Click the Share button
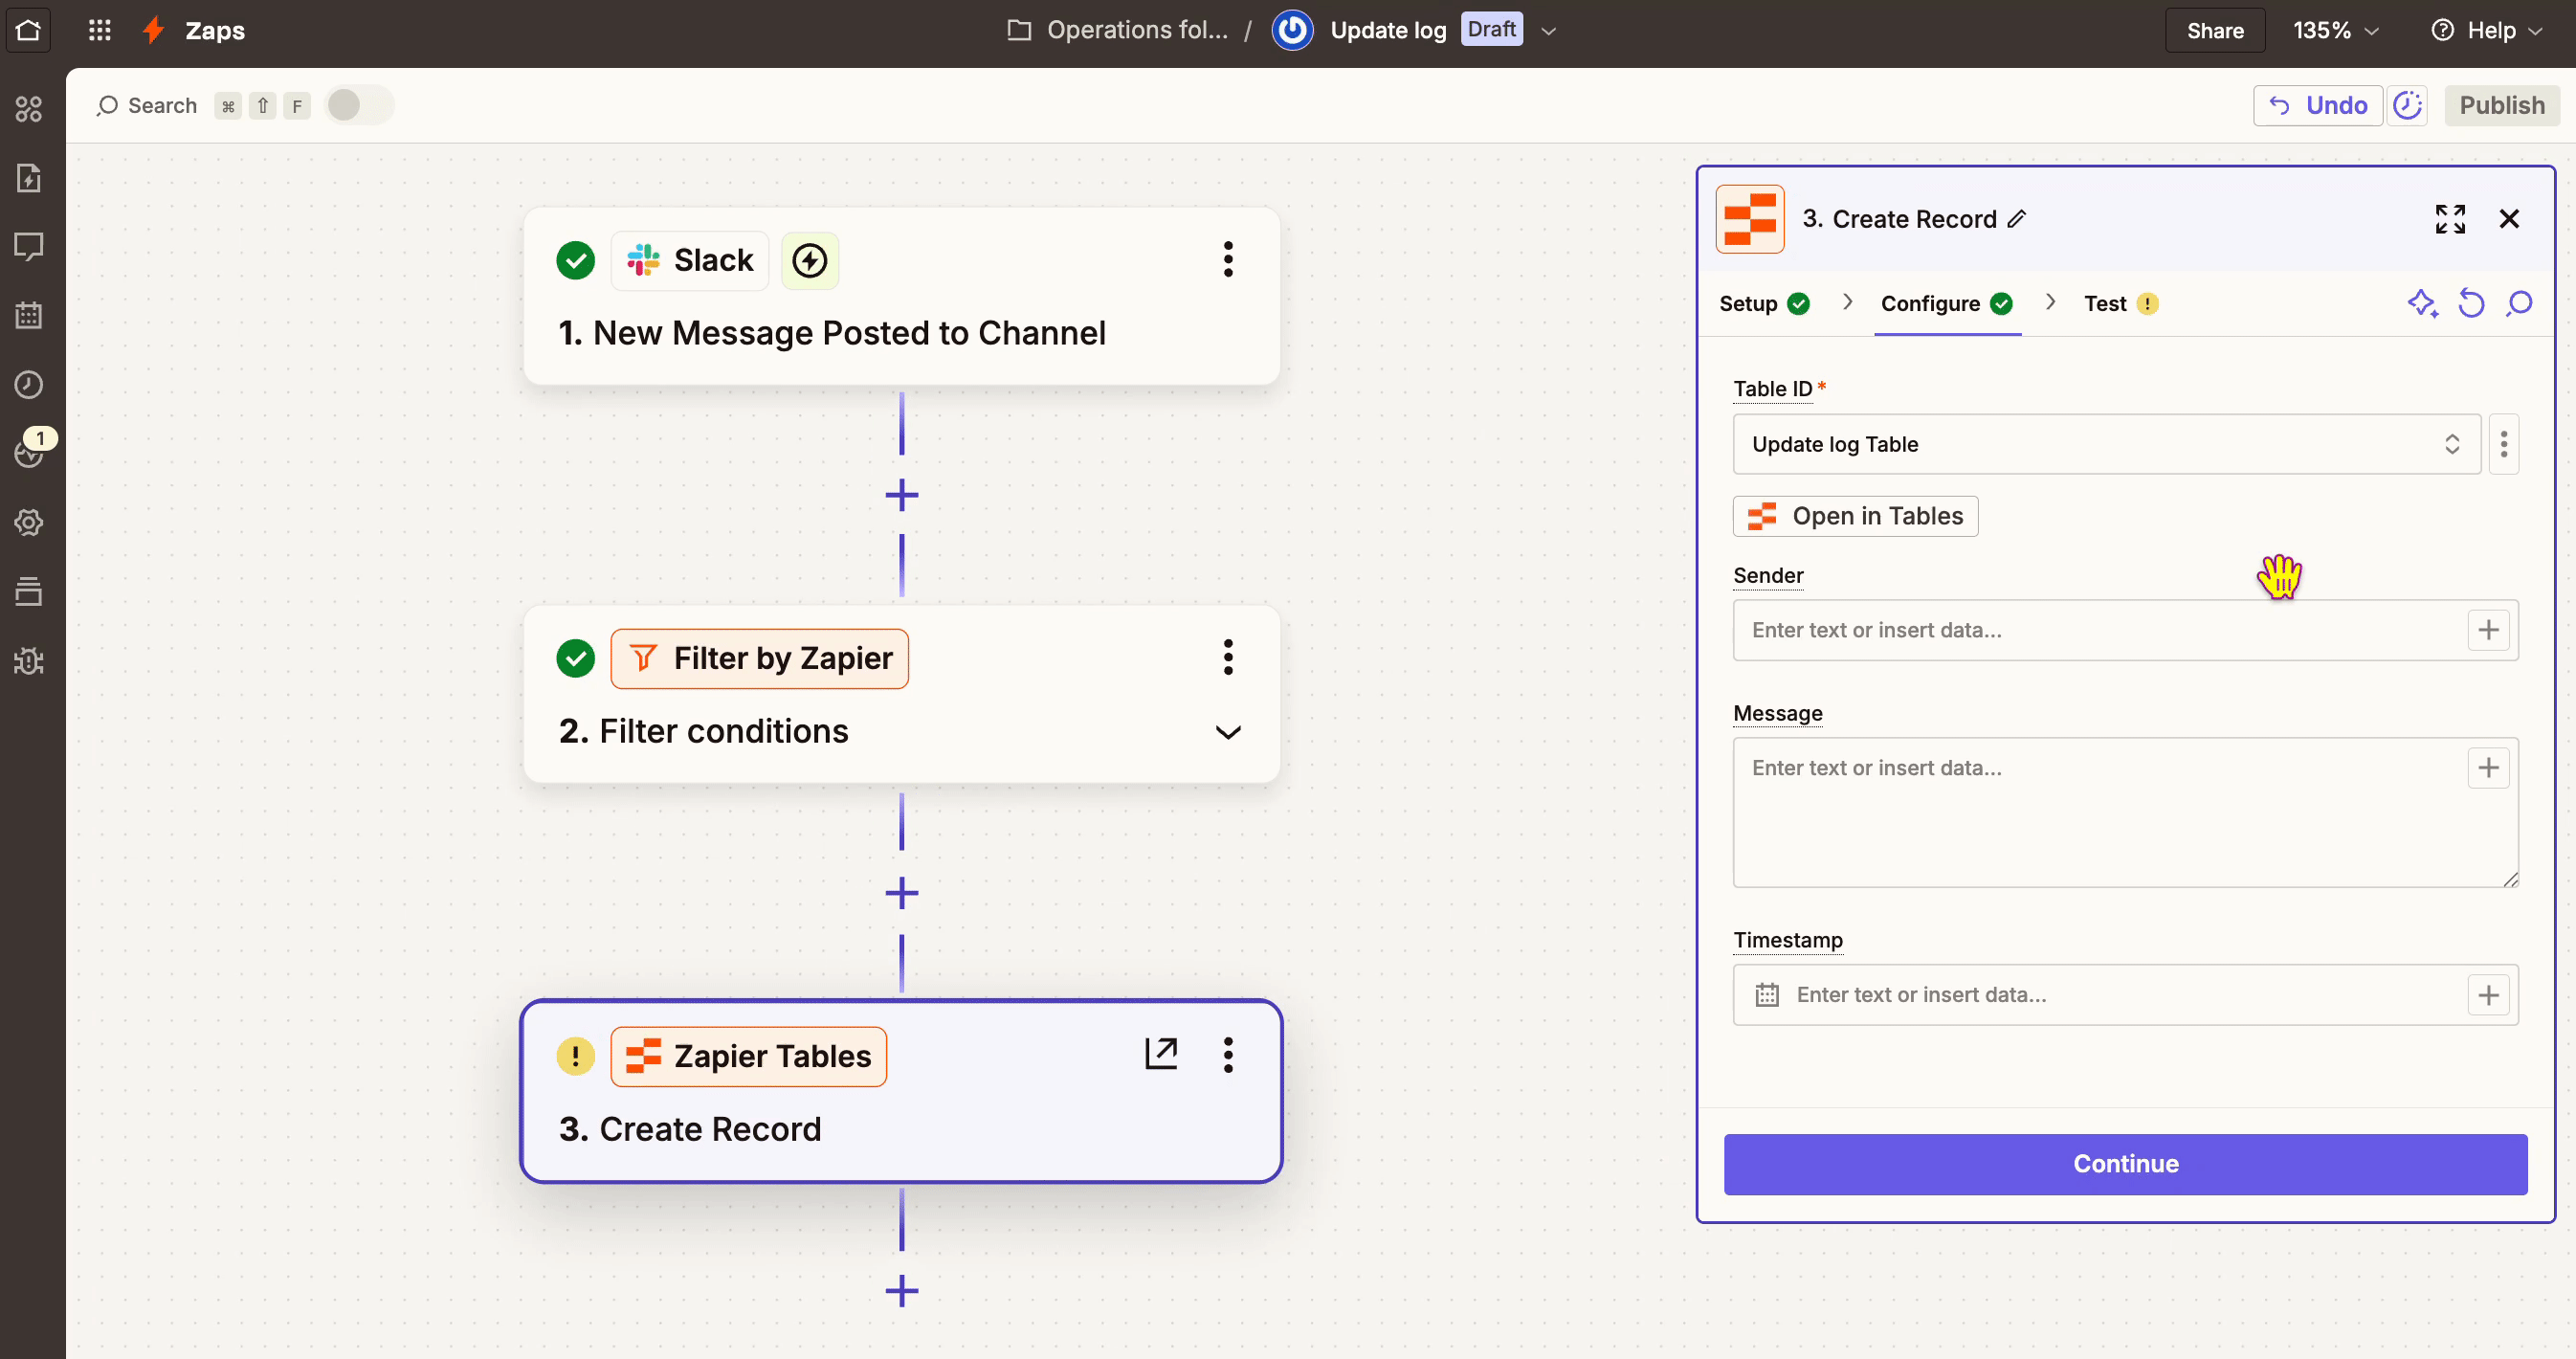2576x1359 pixels. tap(2214, 31)
